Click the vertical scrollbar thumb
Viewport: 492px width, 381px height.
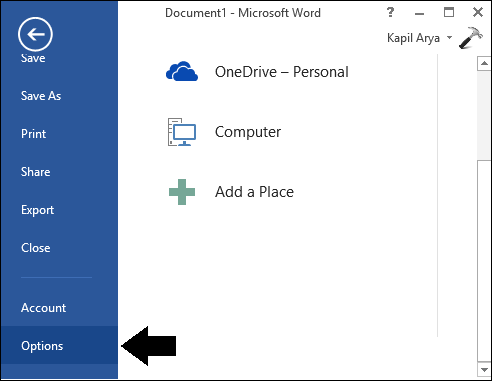click(484, 261)
